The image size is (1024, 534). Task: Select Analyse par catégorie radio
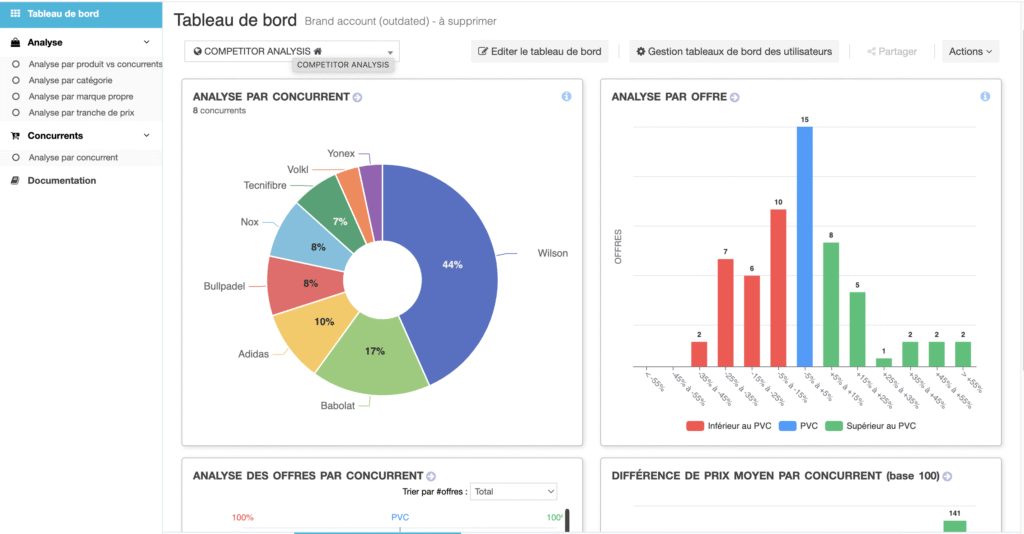16,80
